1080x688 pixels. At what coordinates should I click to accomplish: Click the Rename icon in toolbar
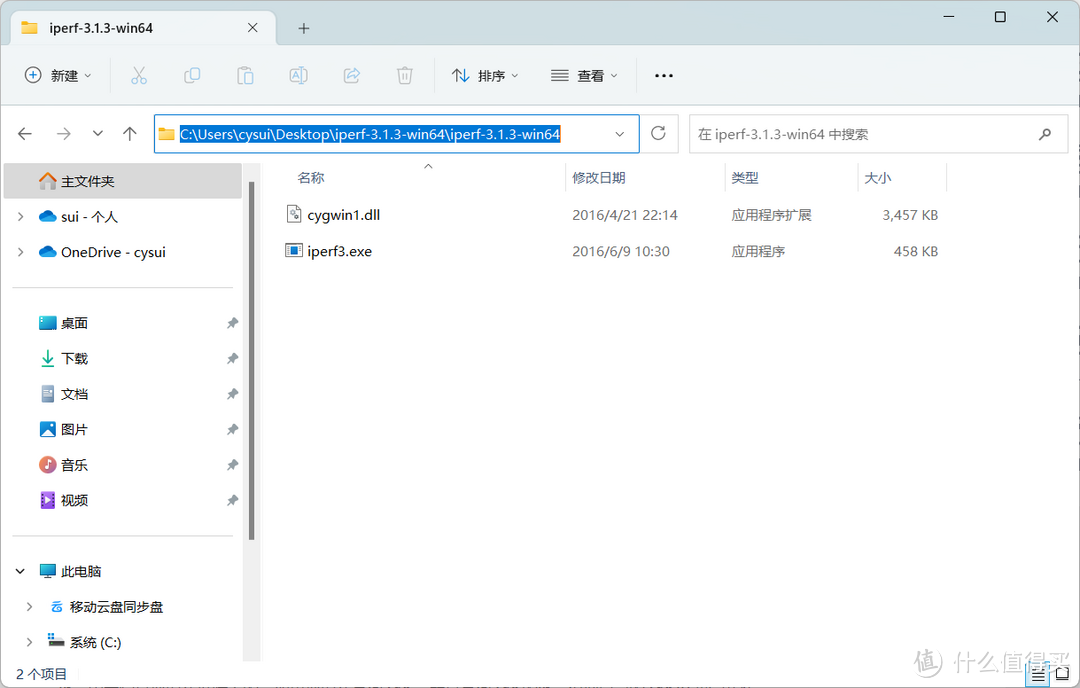tap(298, 75)
